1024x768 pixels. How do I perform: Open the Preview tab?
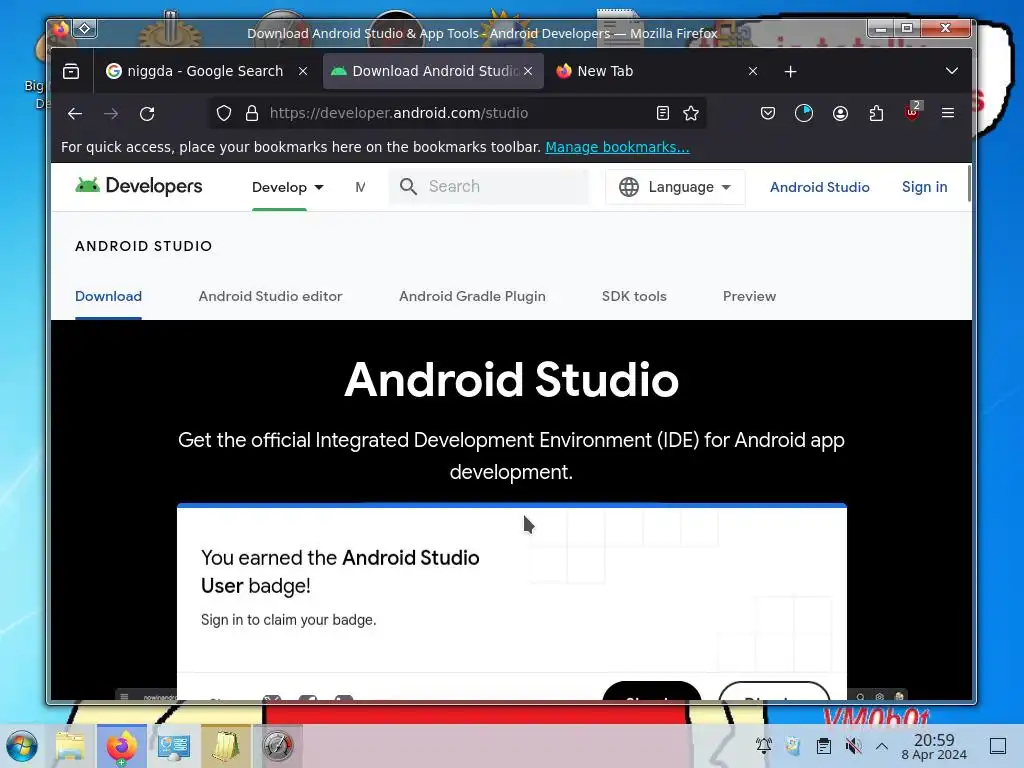coord(749,296)
